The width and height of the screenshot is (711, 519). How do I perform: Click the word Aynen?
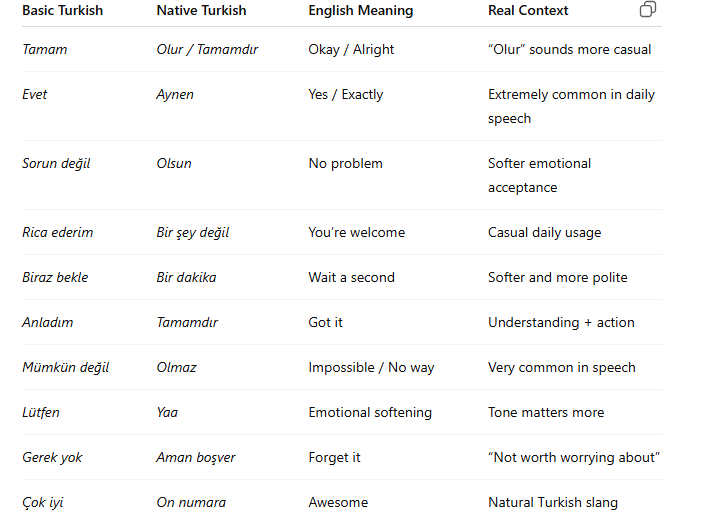(175, 95)
